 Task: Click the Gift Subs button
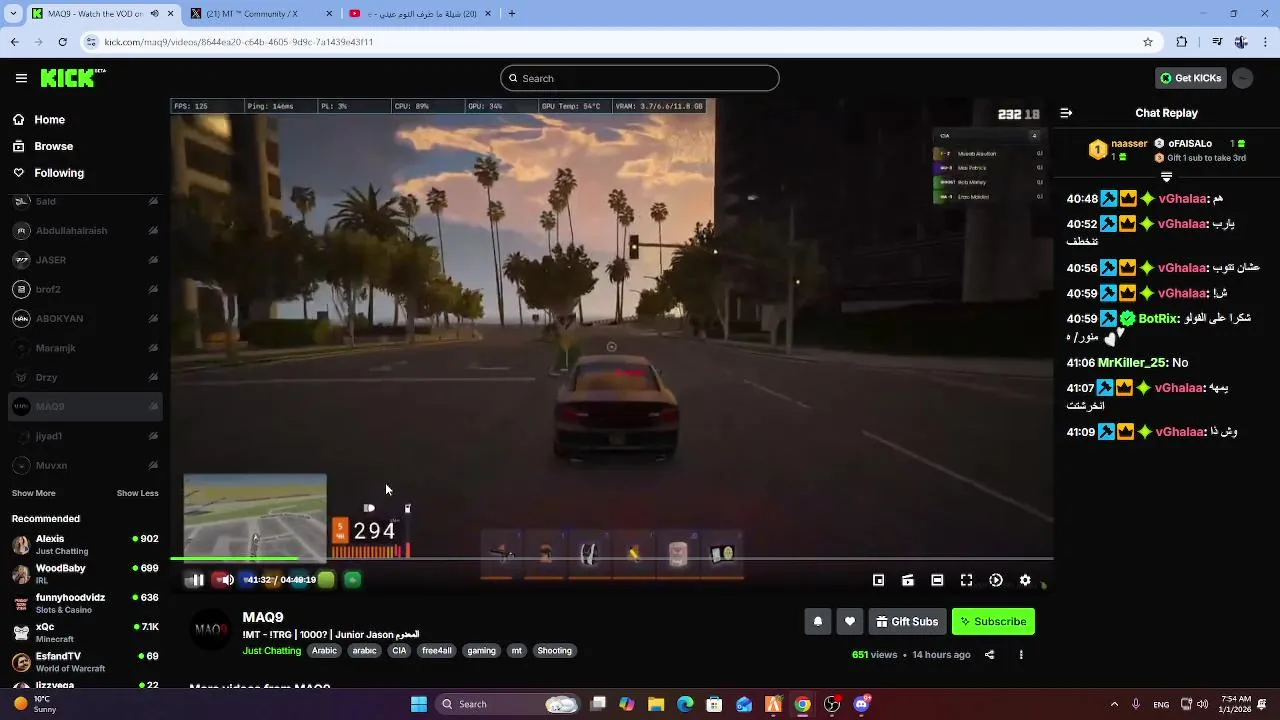[x=907, y=621]
